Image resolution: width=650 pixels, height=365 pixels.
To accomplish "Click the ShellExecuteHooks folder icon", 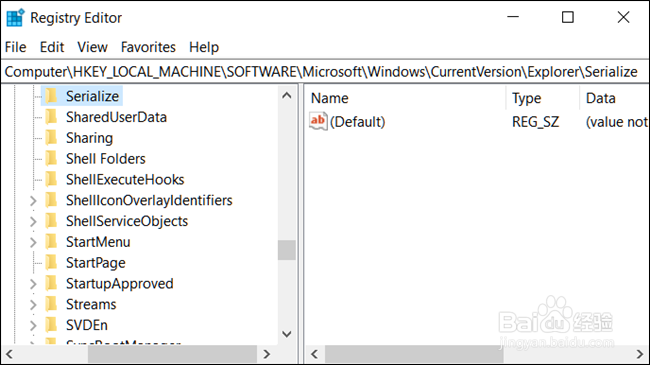I will point(51,179).
